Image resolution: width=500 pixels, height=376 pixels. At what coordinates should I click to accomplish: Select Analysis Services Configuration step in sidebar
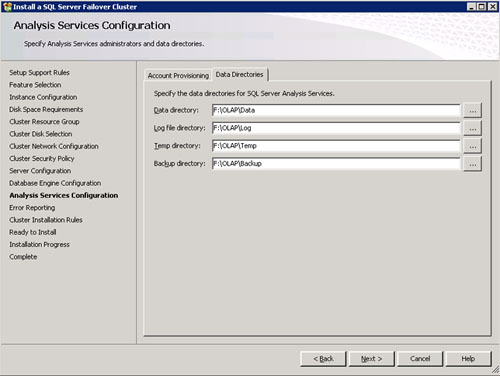64,196
